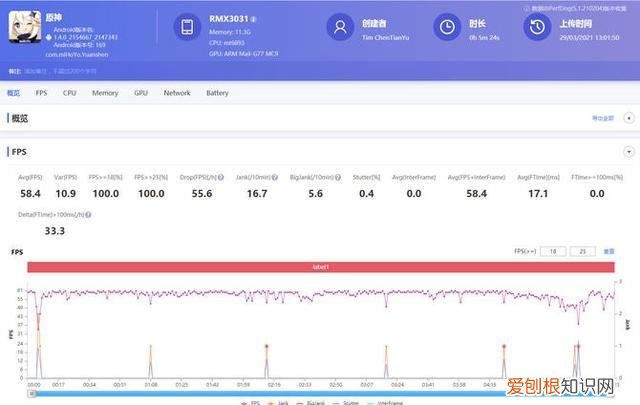The height and width of the screenshot is (405, 640).
Task: Click the red label1 bar above chart
Action: click(x=320, y=267)
